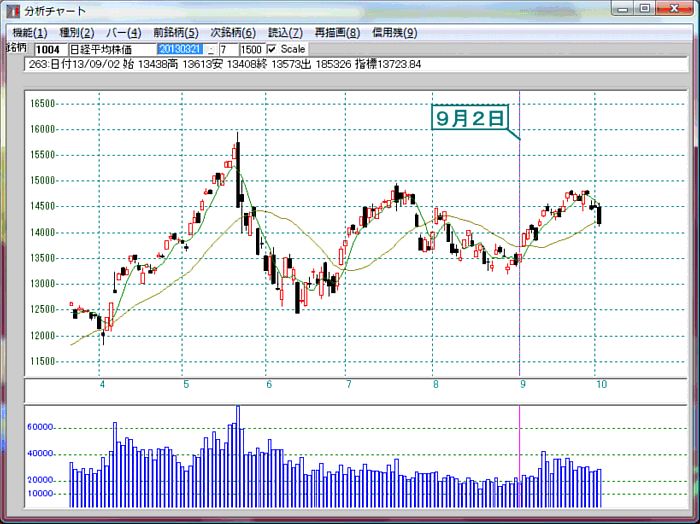
Task: Open the 機能(1) menu
Action: 30,33
